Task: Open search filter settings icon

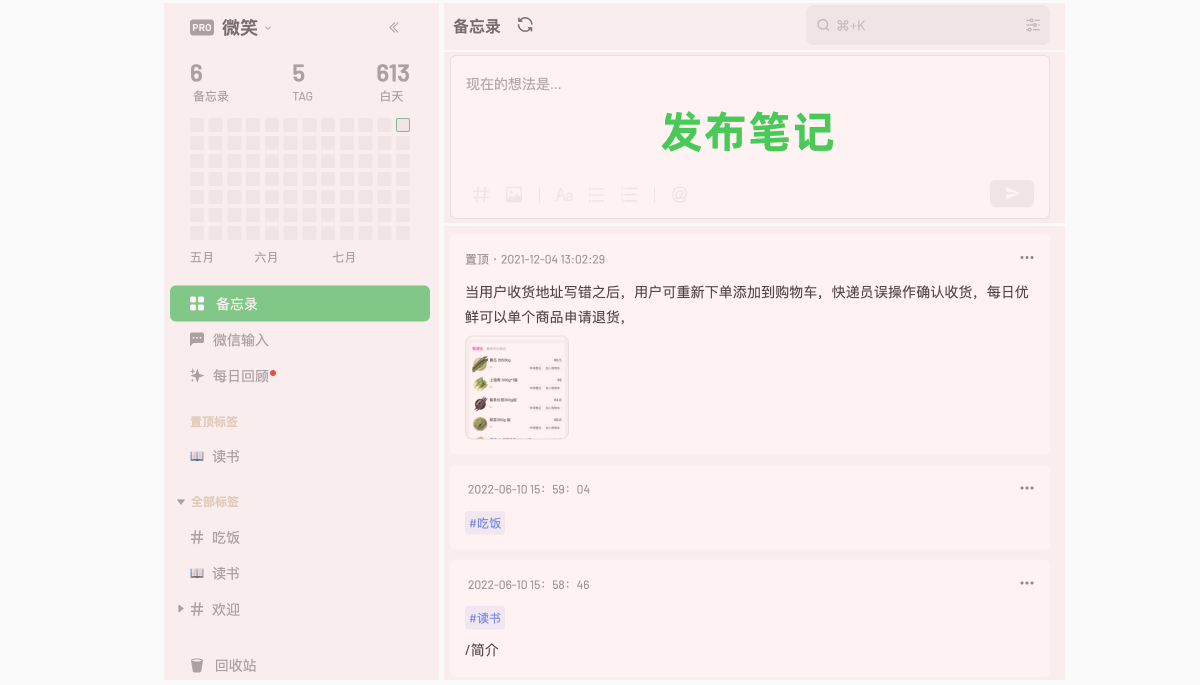Action: point(1033,25)
